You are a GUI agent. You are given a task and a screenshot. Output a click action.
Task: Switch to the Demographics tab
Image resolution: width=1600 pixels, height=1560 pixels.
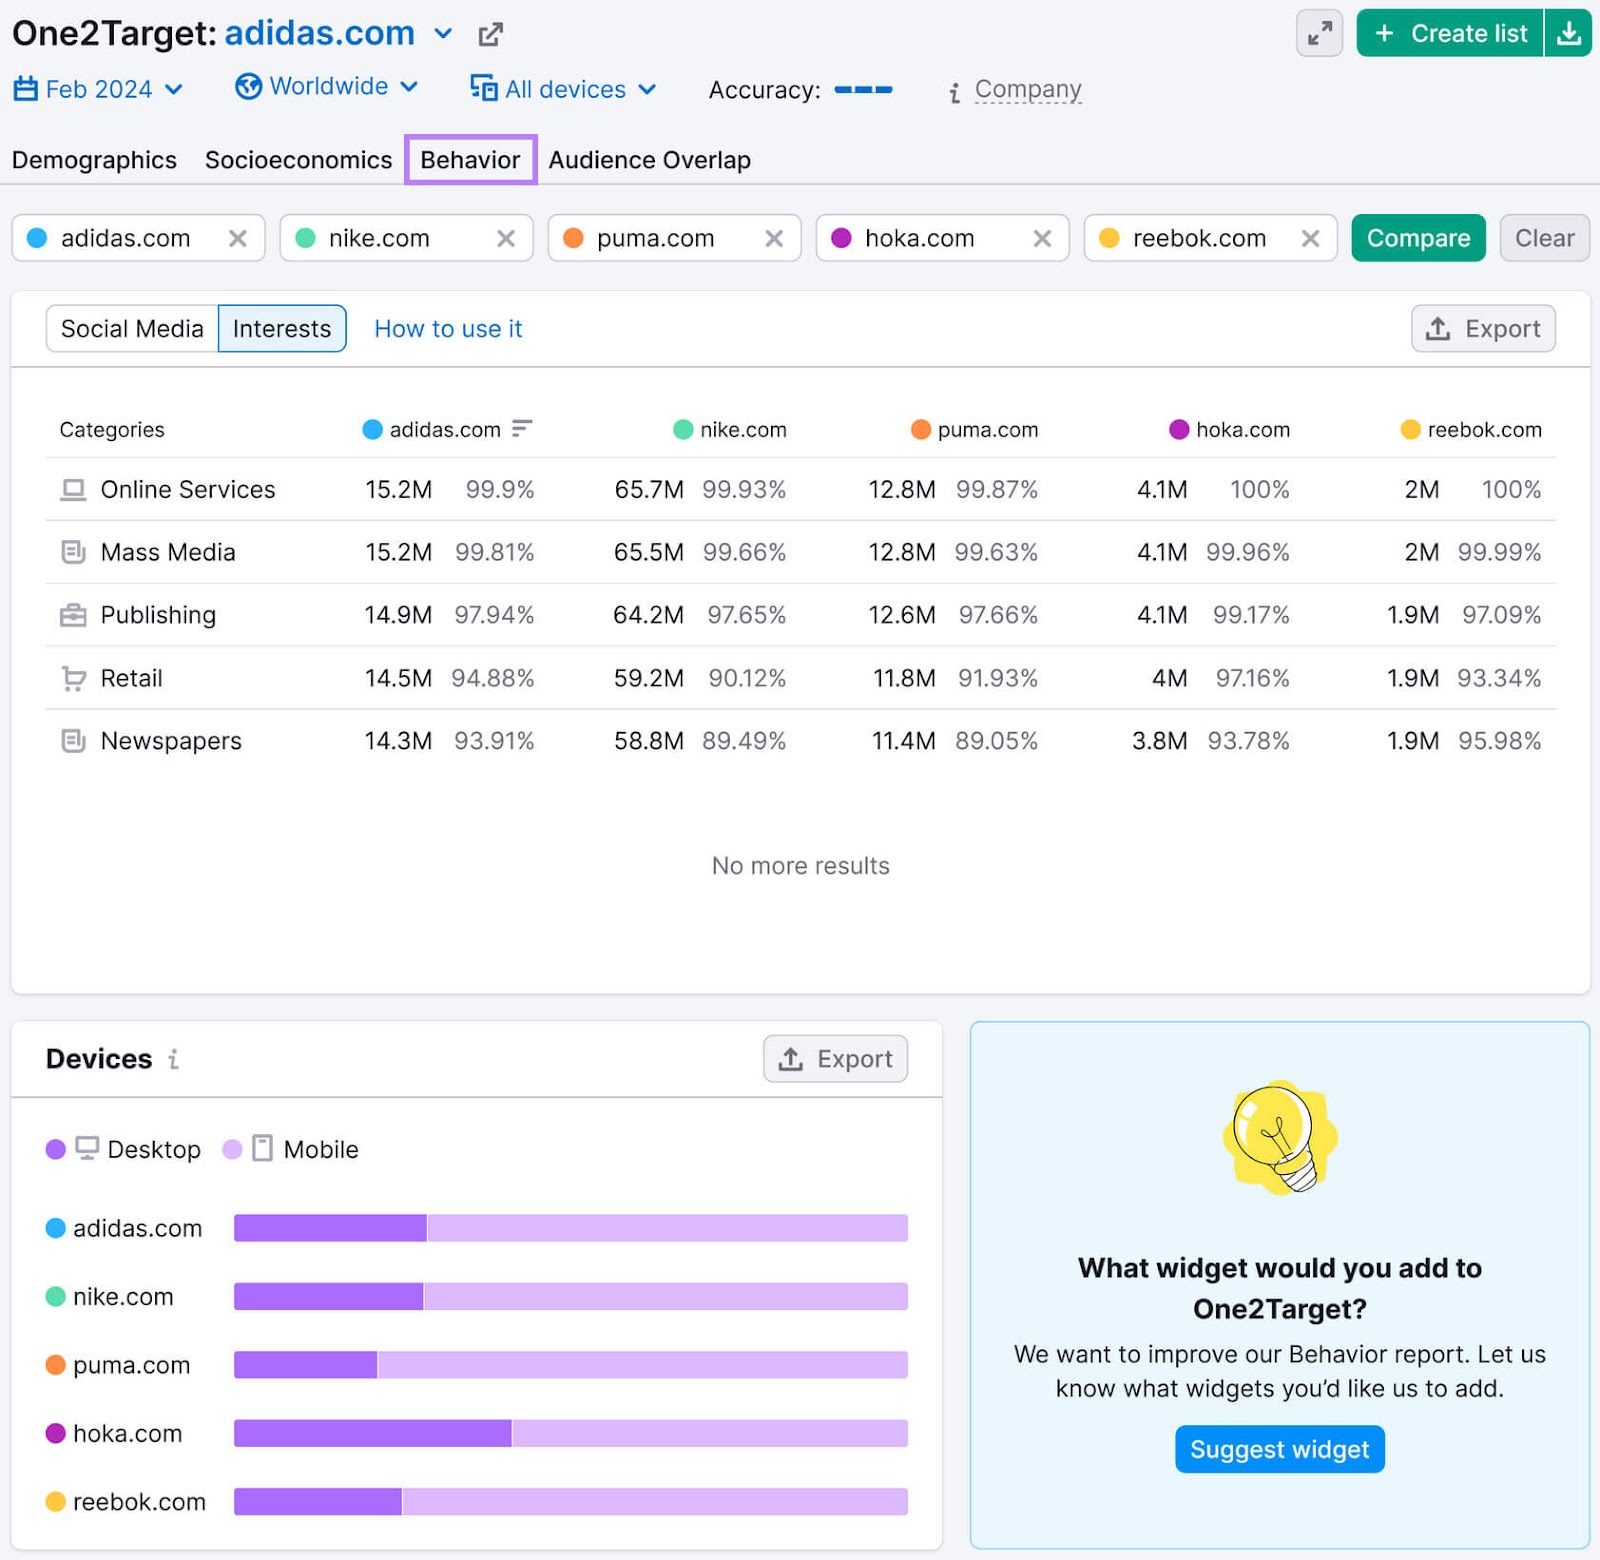[x=94, y=159]
